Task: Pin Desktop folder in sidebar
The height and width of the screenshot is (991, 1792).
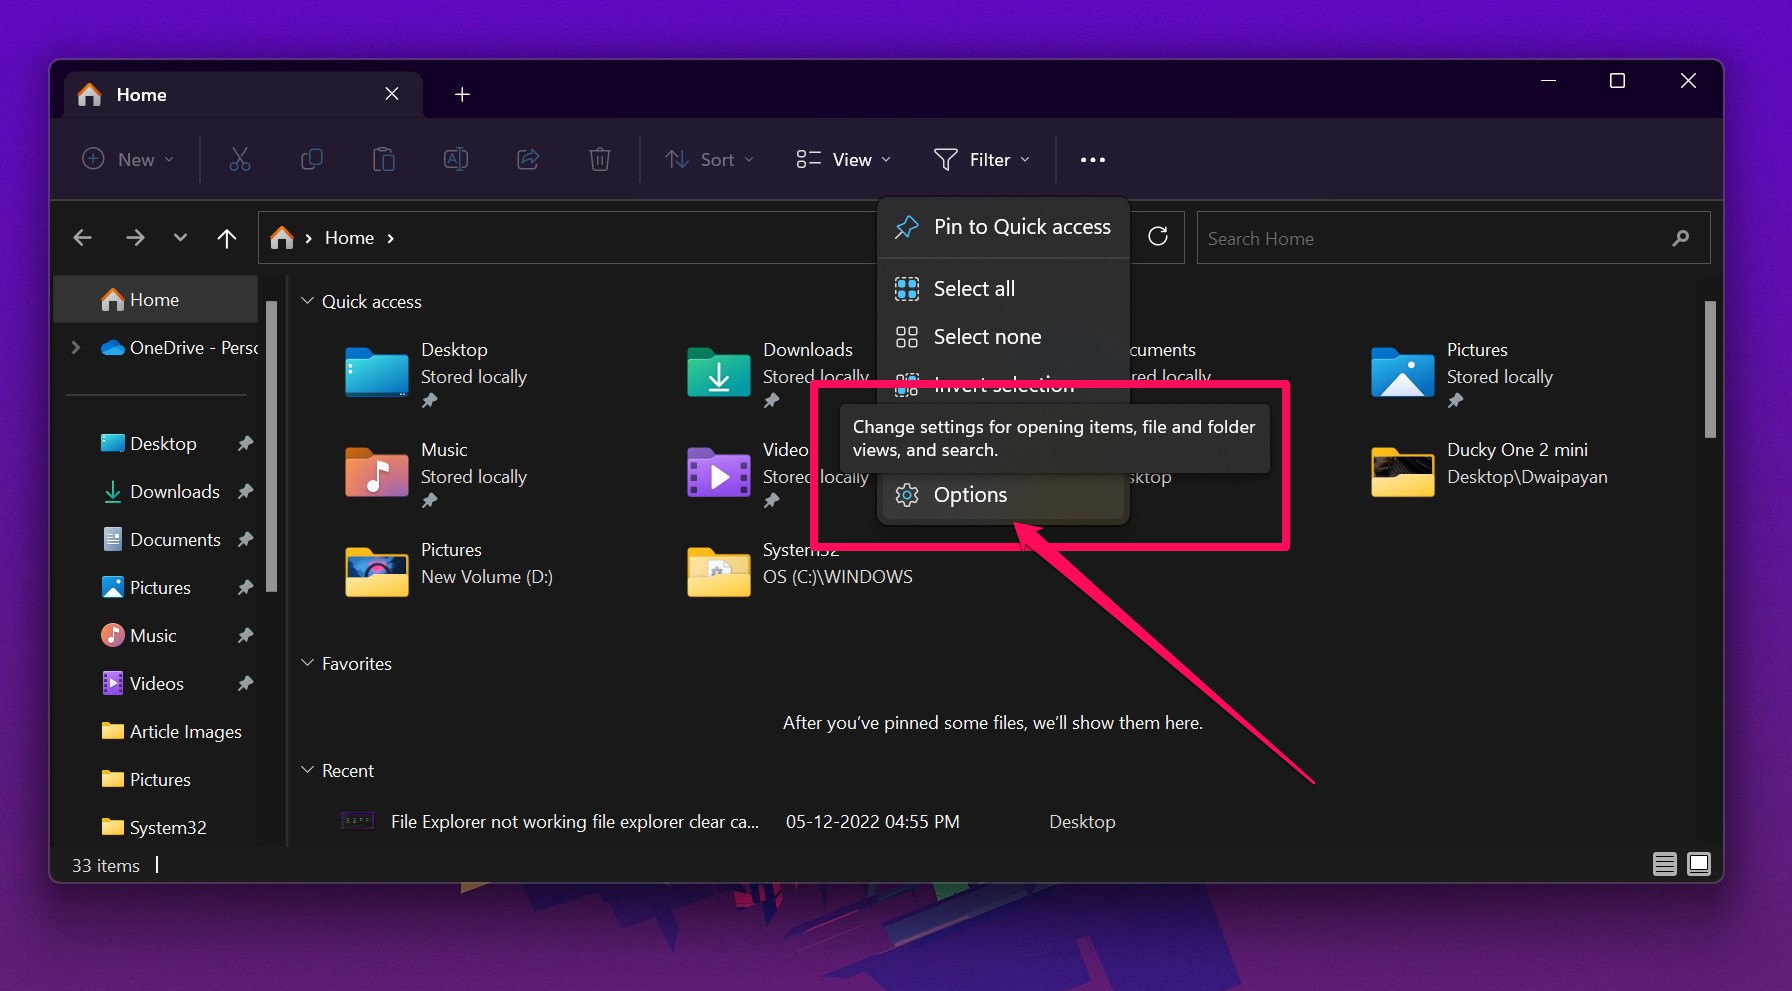Action: click(245, 443)
